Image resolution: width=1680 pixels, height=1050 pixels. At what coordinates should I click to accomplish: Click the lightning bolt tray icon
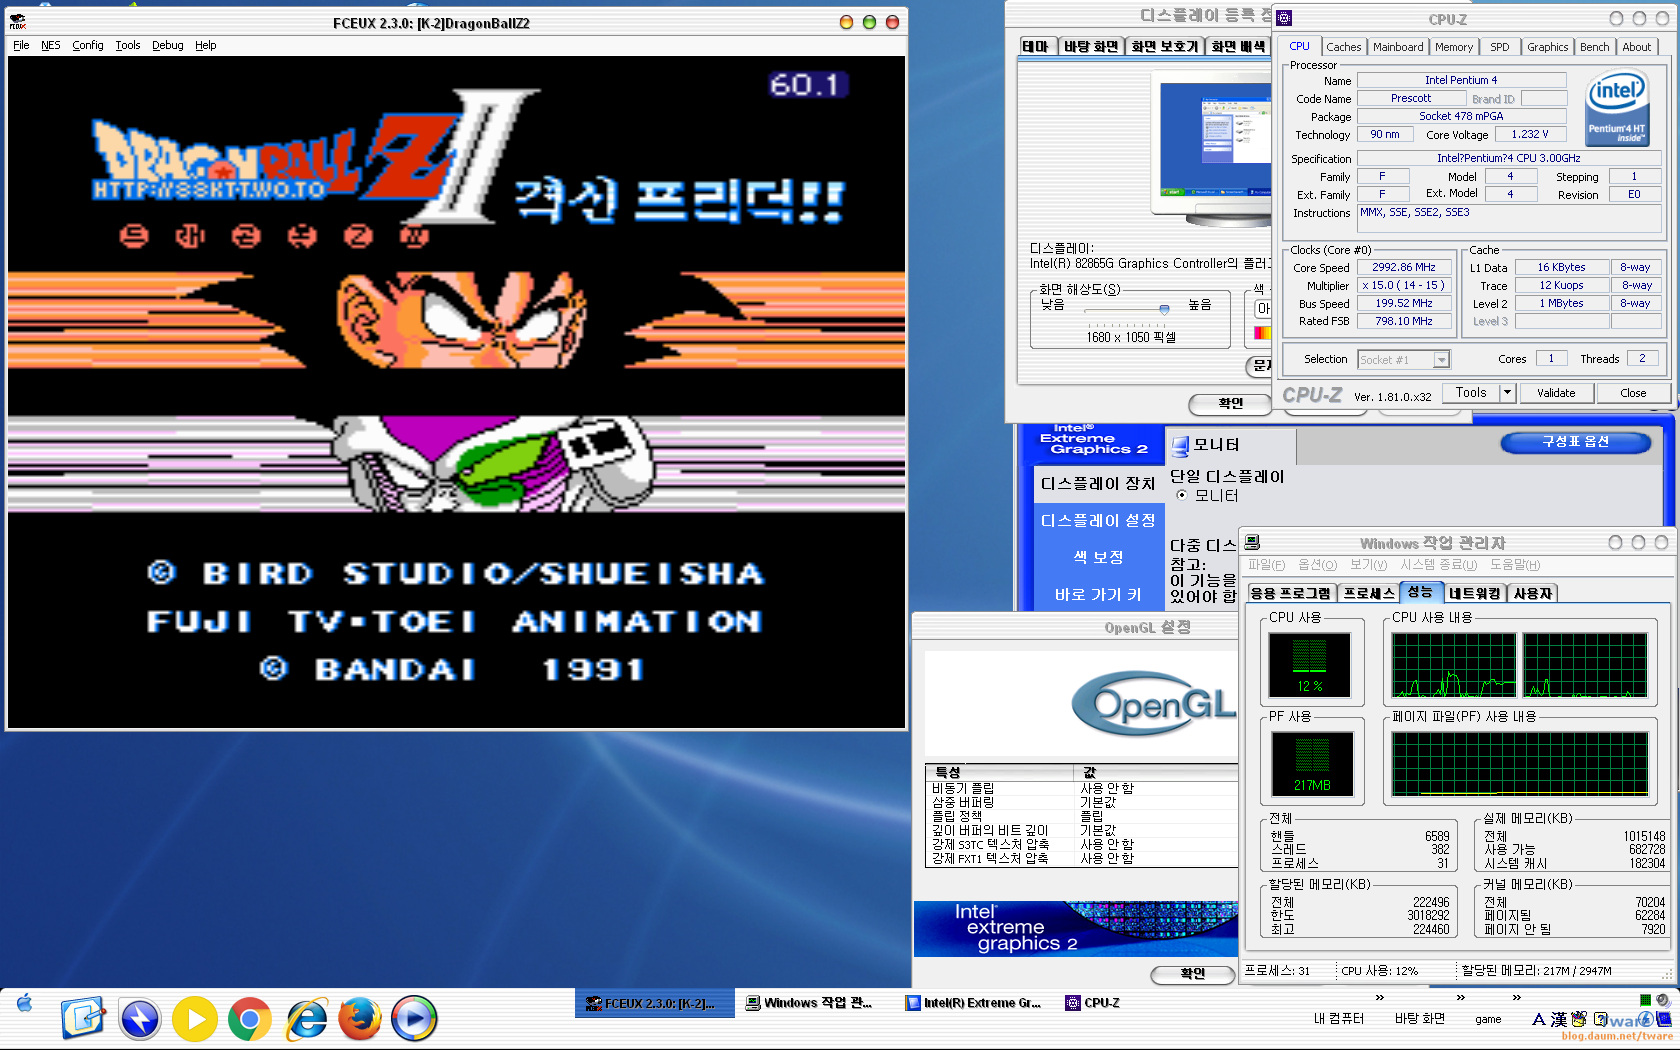[x=1646, y=1020]
